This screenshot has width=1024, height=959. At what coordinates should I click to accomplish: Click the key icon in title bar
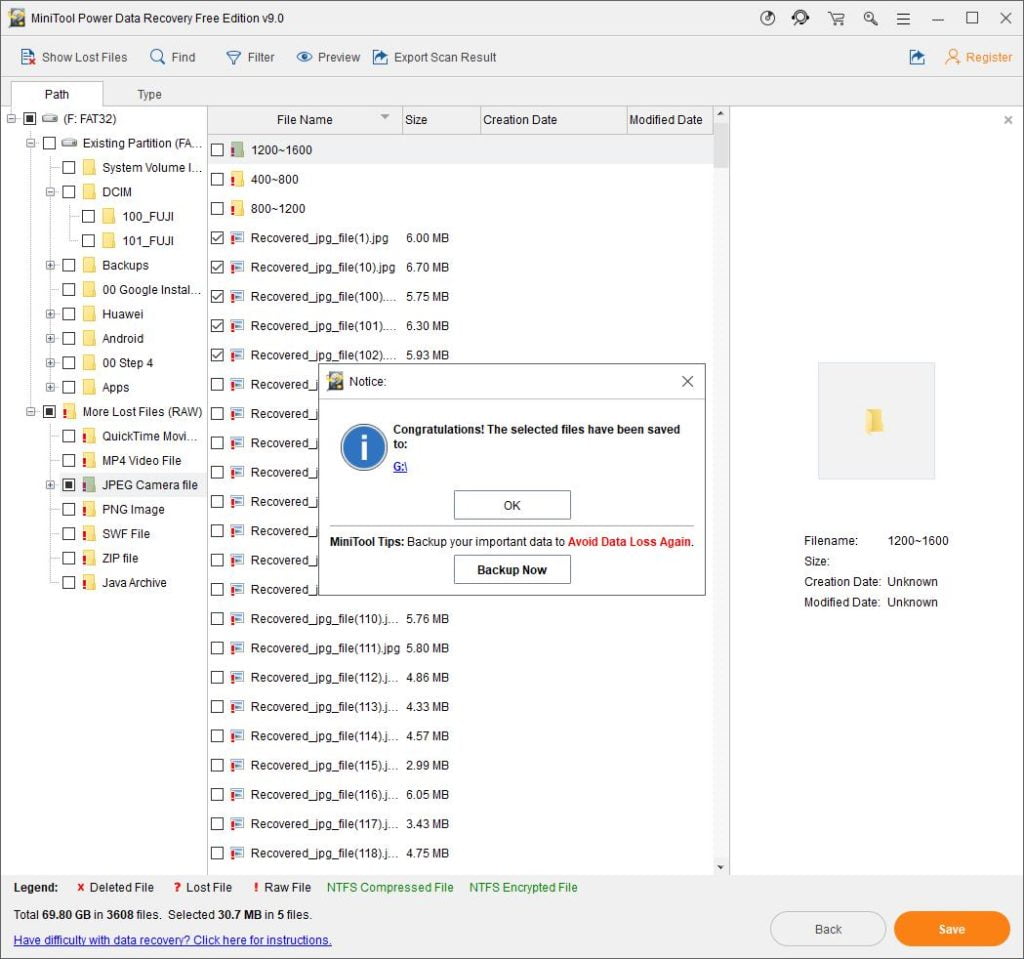pyautogui.click(x=870, y=18)
